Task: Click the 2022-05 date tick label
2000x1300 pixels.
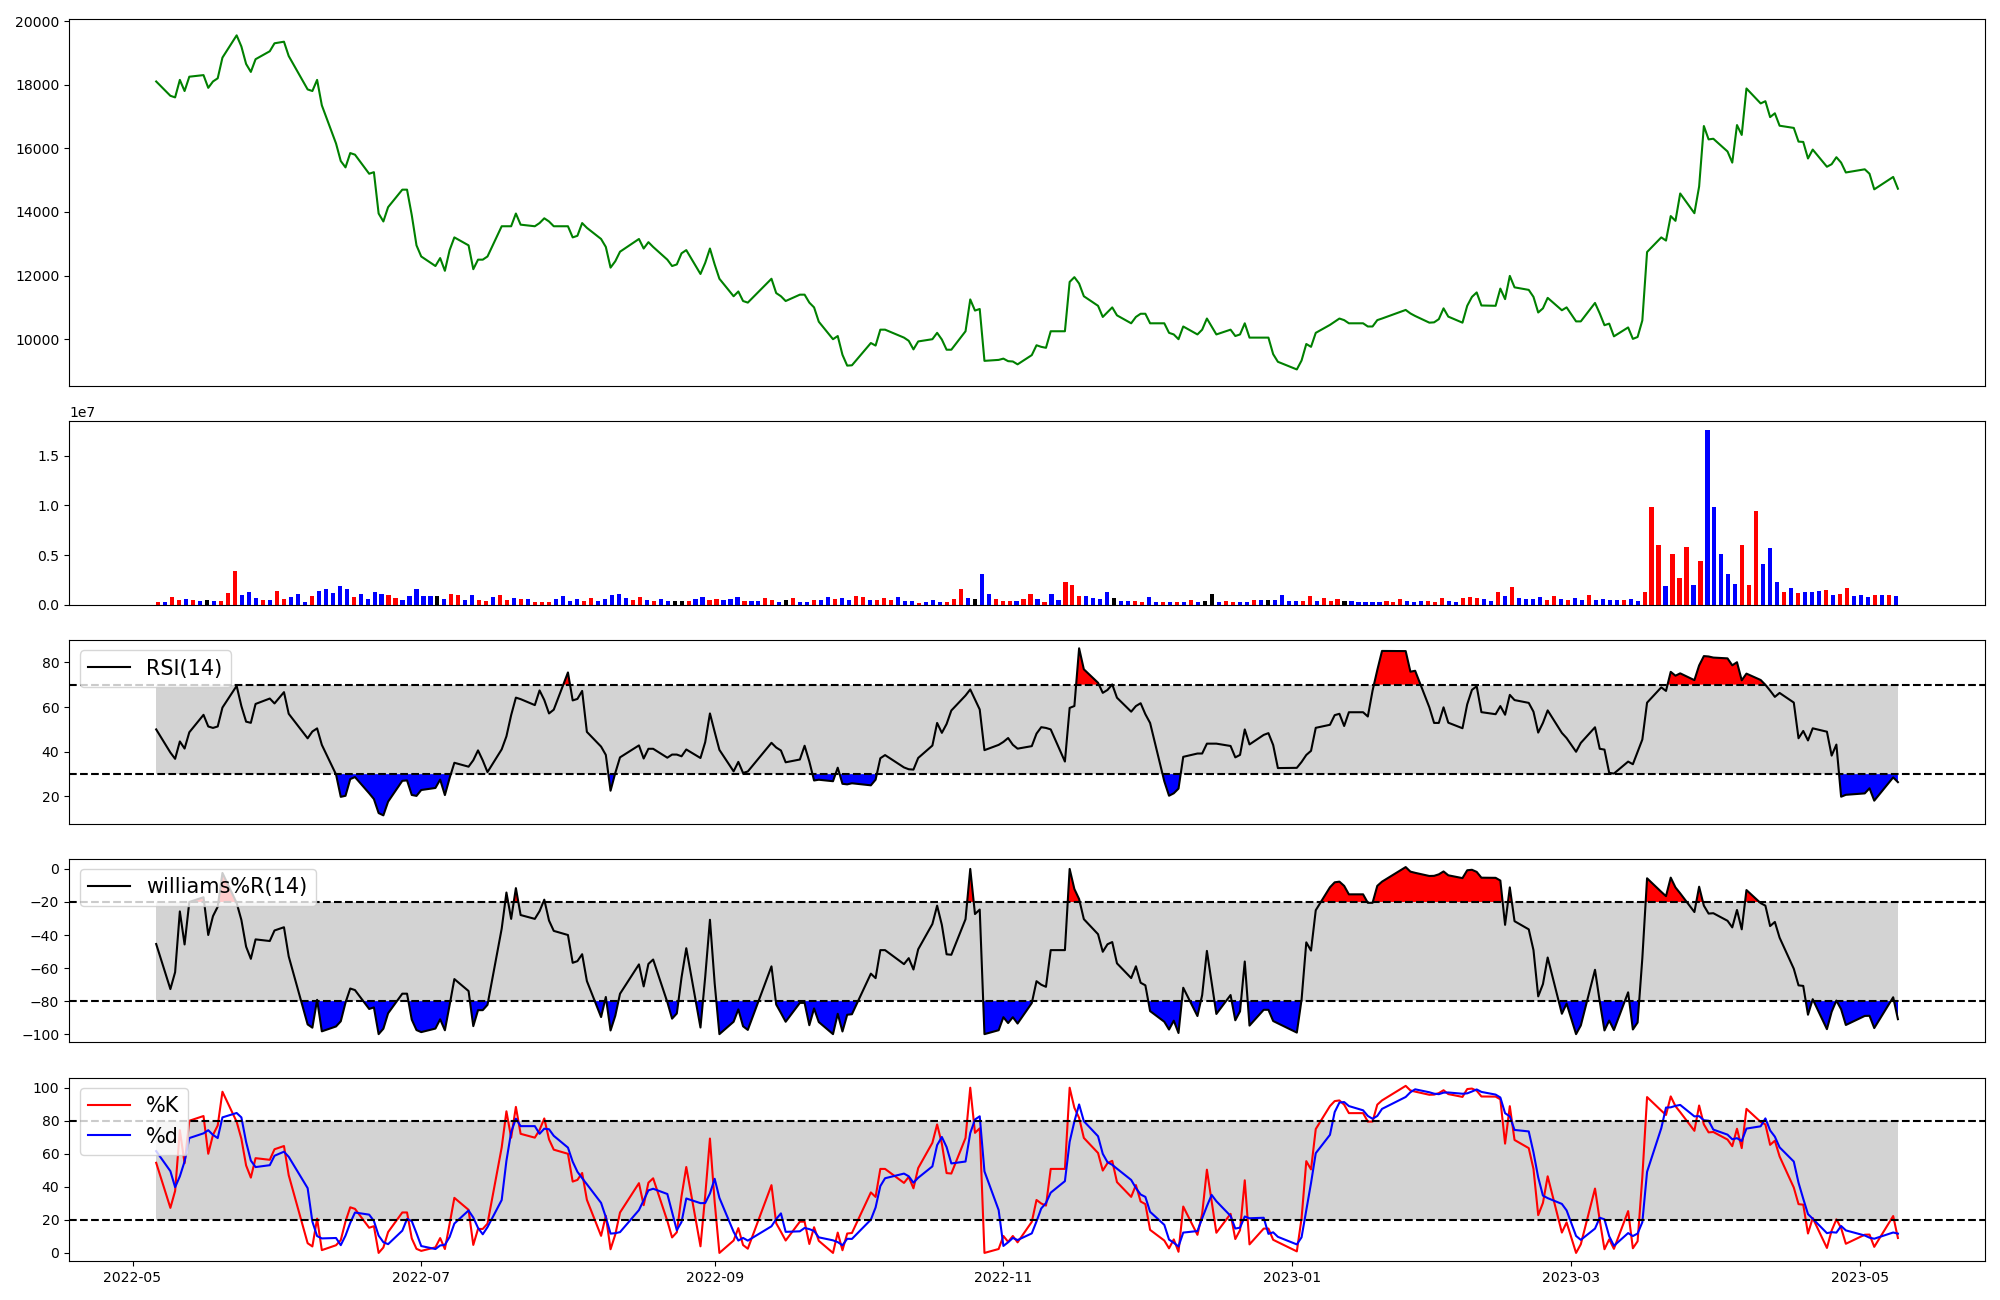Action: pyautogui.click(x=132, y=1277)
